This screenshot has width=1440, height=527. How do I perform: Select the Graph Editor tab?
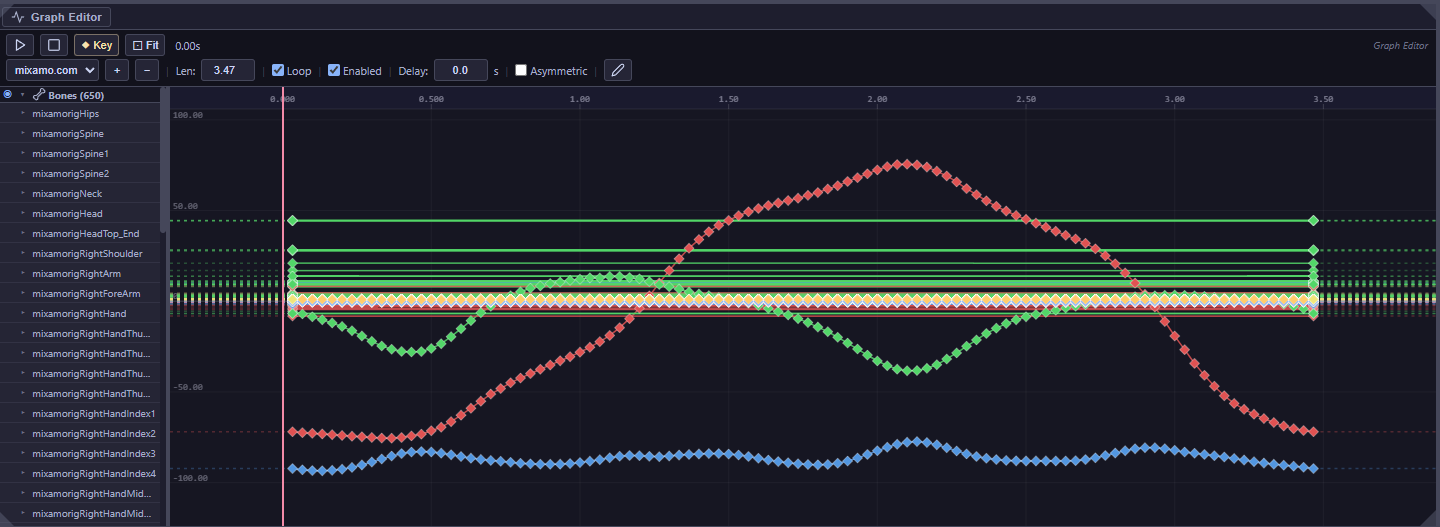pos(57,17)
